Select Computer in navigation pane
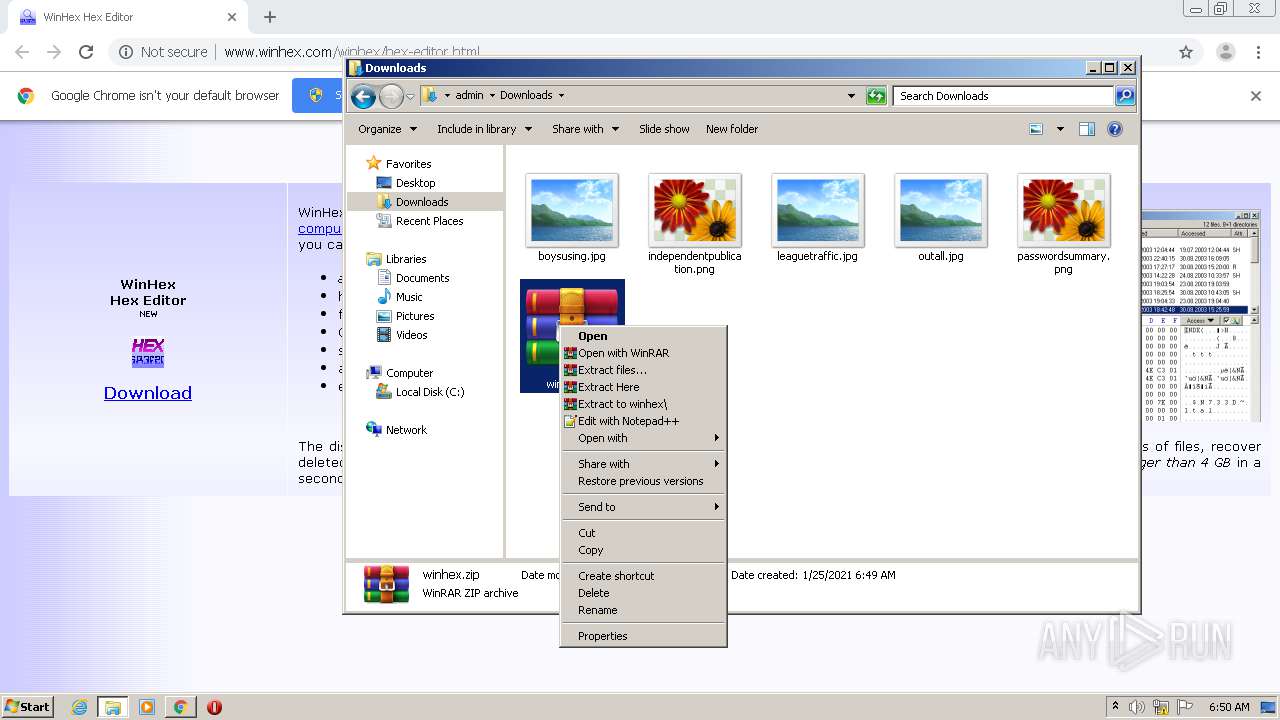This screenshot has height=720, width=1280. [x=399, y=373]
